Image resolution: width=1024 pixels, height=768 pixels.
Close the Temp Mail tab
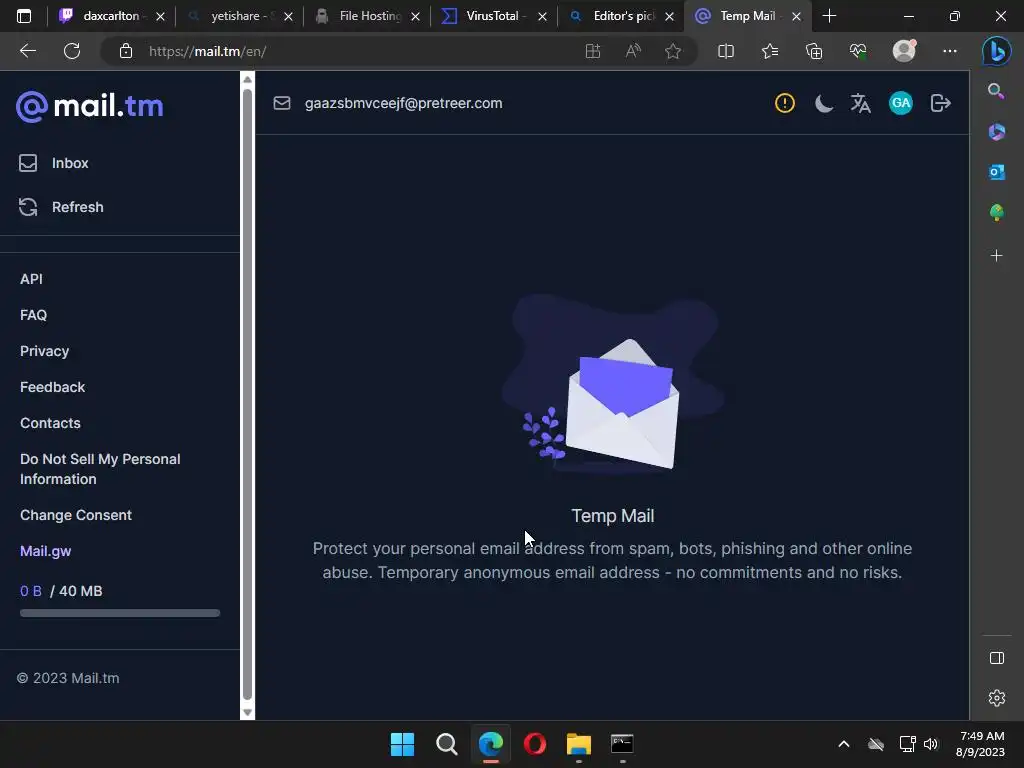click(x=796, y=17)
